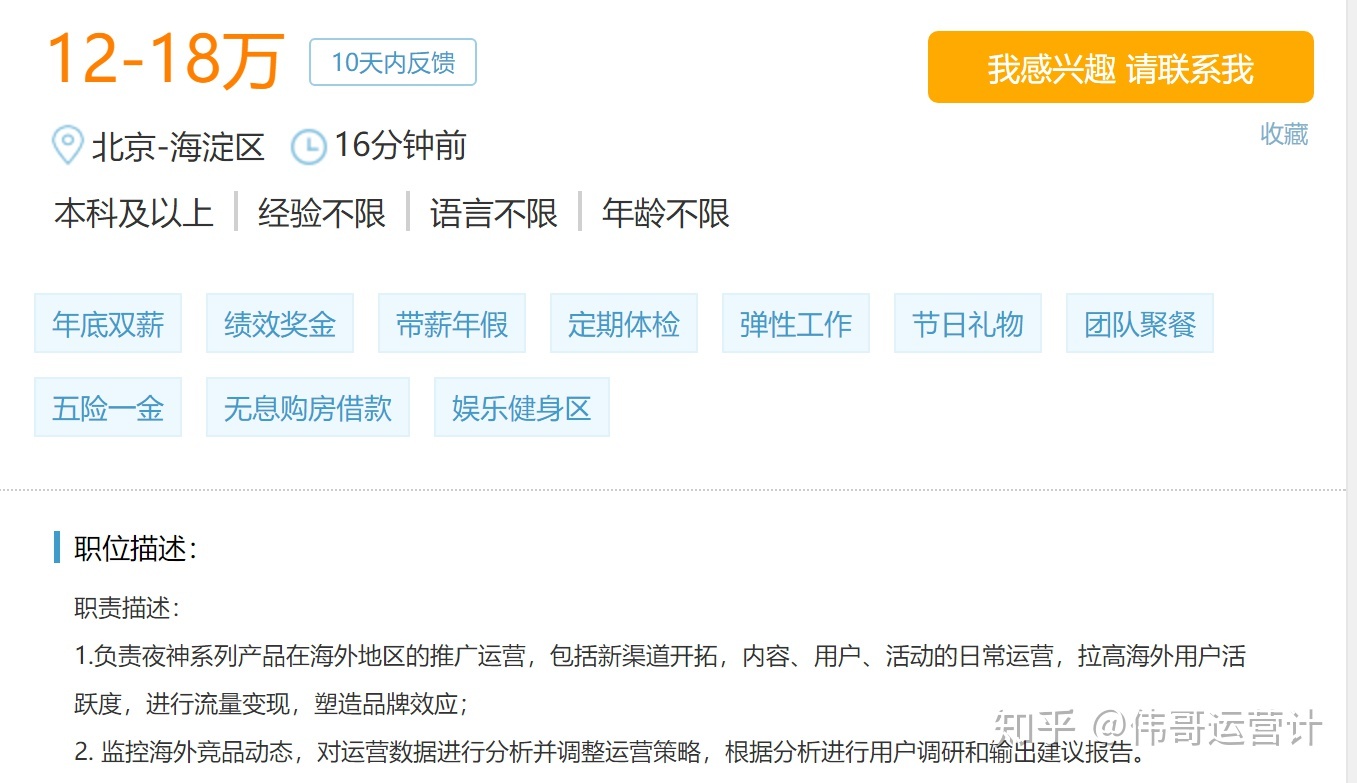Click the location text 北京-海淀区
The image size is (1357, 783).
coord(178,148)
